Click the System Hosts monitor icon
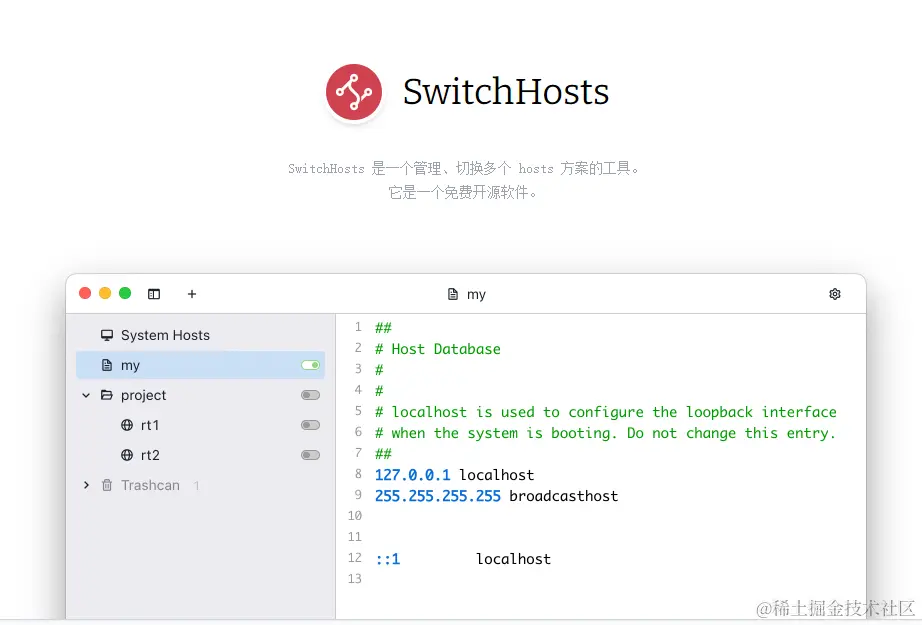Image resolution: width=922 pixels, height=625 pixels. [106, 335]
